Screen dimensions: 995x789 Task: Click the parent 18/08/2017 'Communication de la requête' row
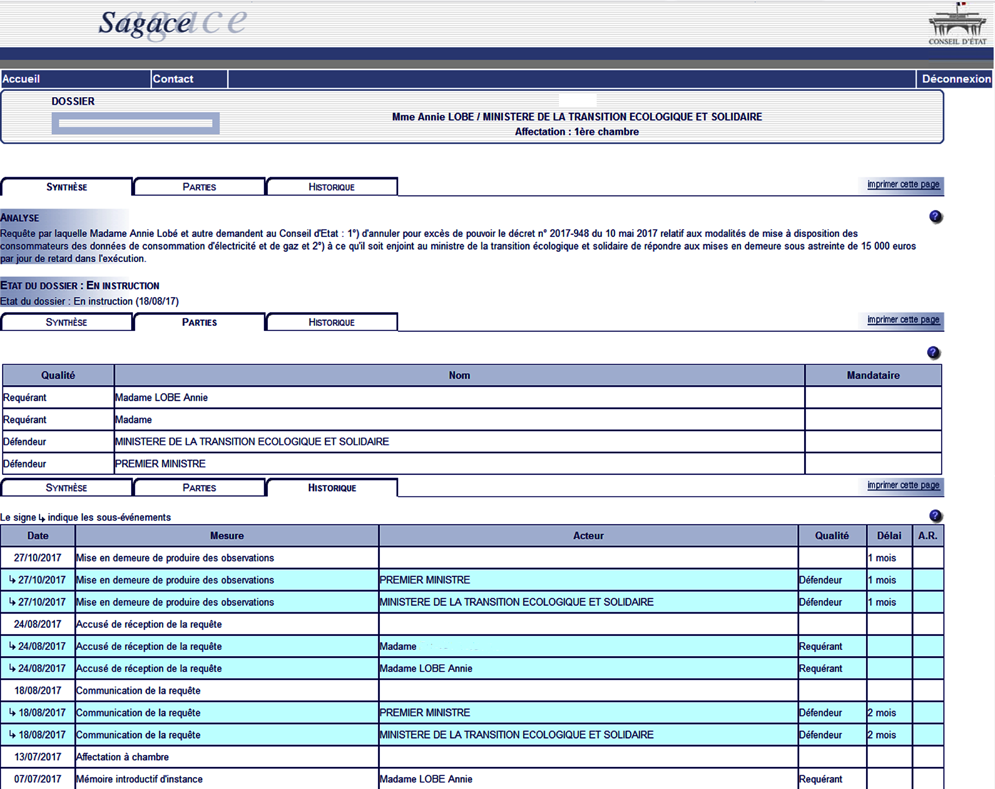pyautogui.click(x=472, y=691)
